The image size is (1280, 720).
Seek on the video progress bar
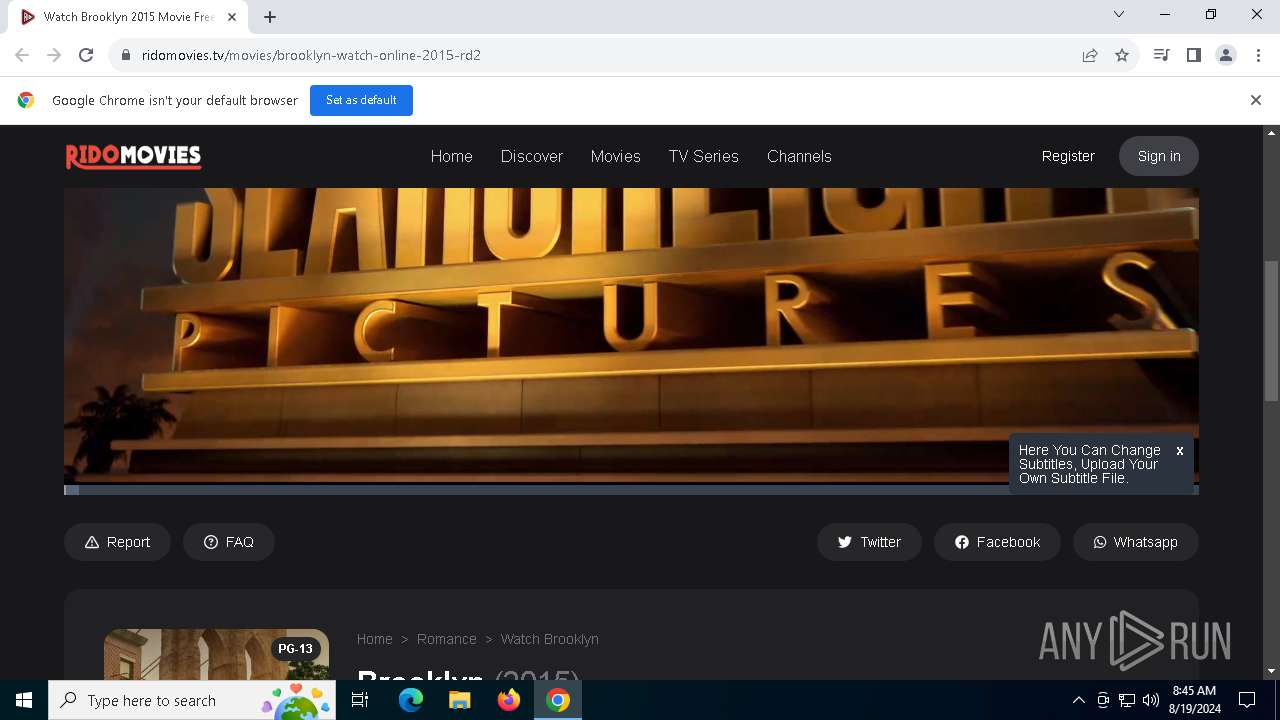[x=631, y=490]
